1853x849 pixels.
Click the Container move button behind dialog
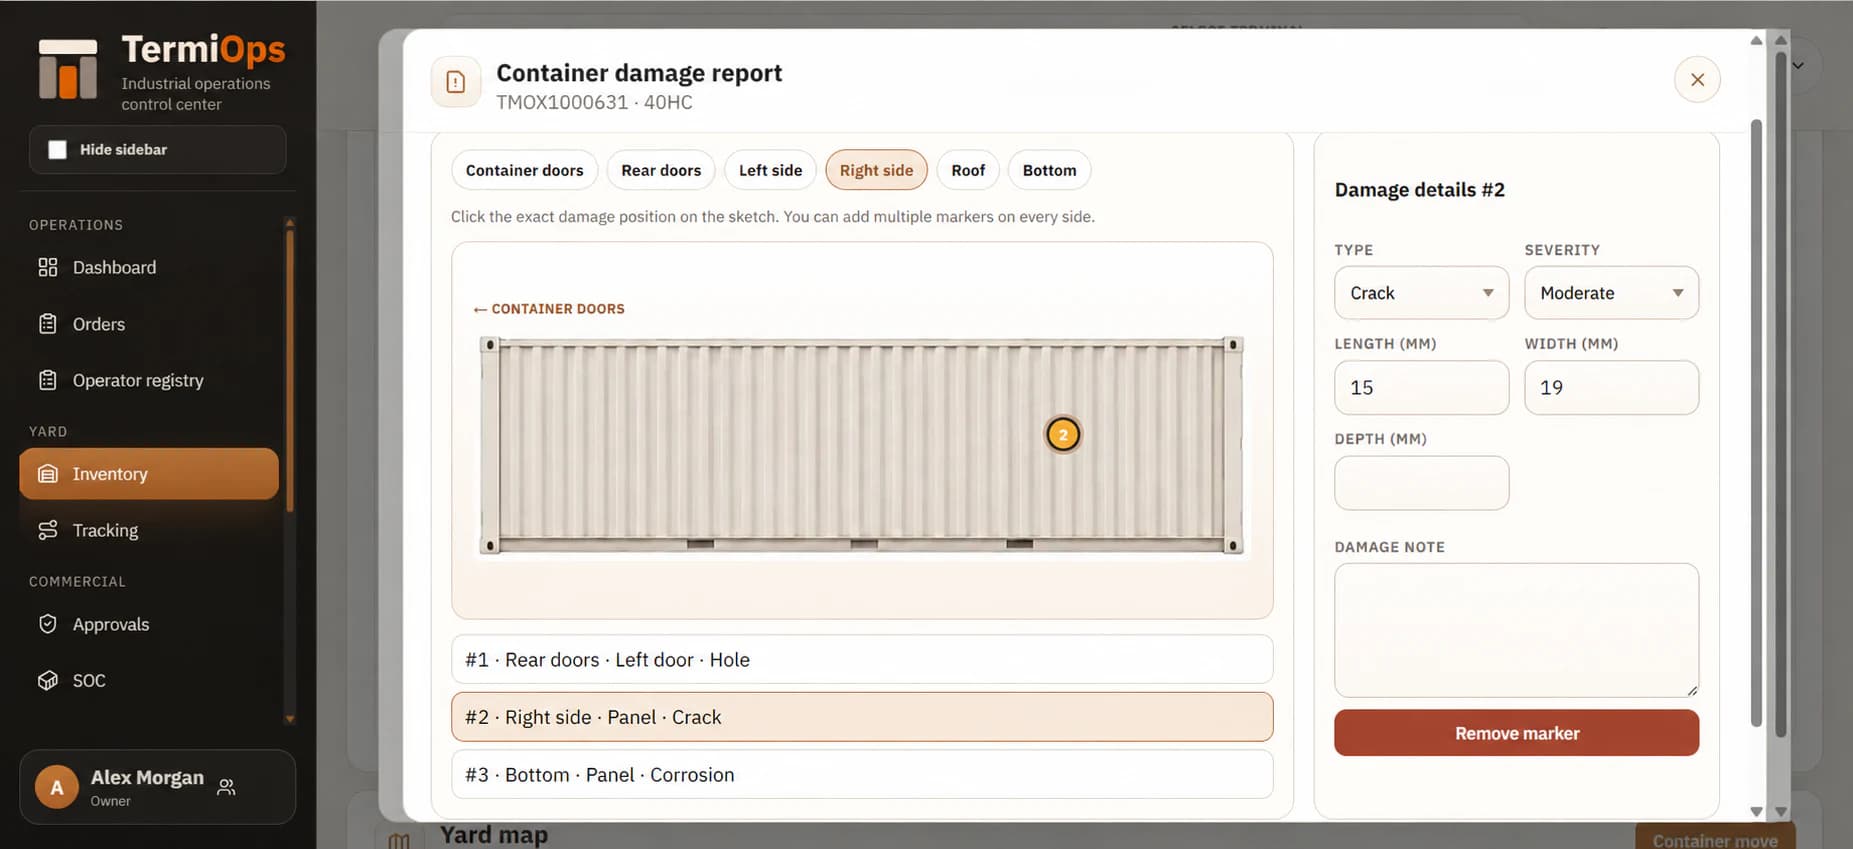point(1715,838)
